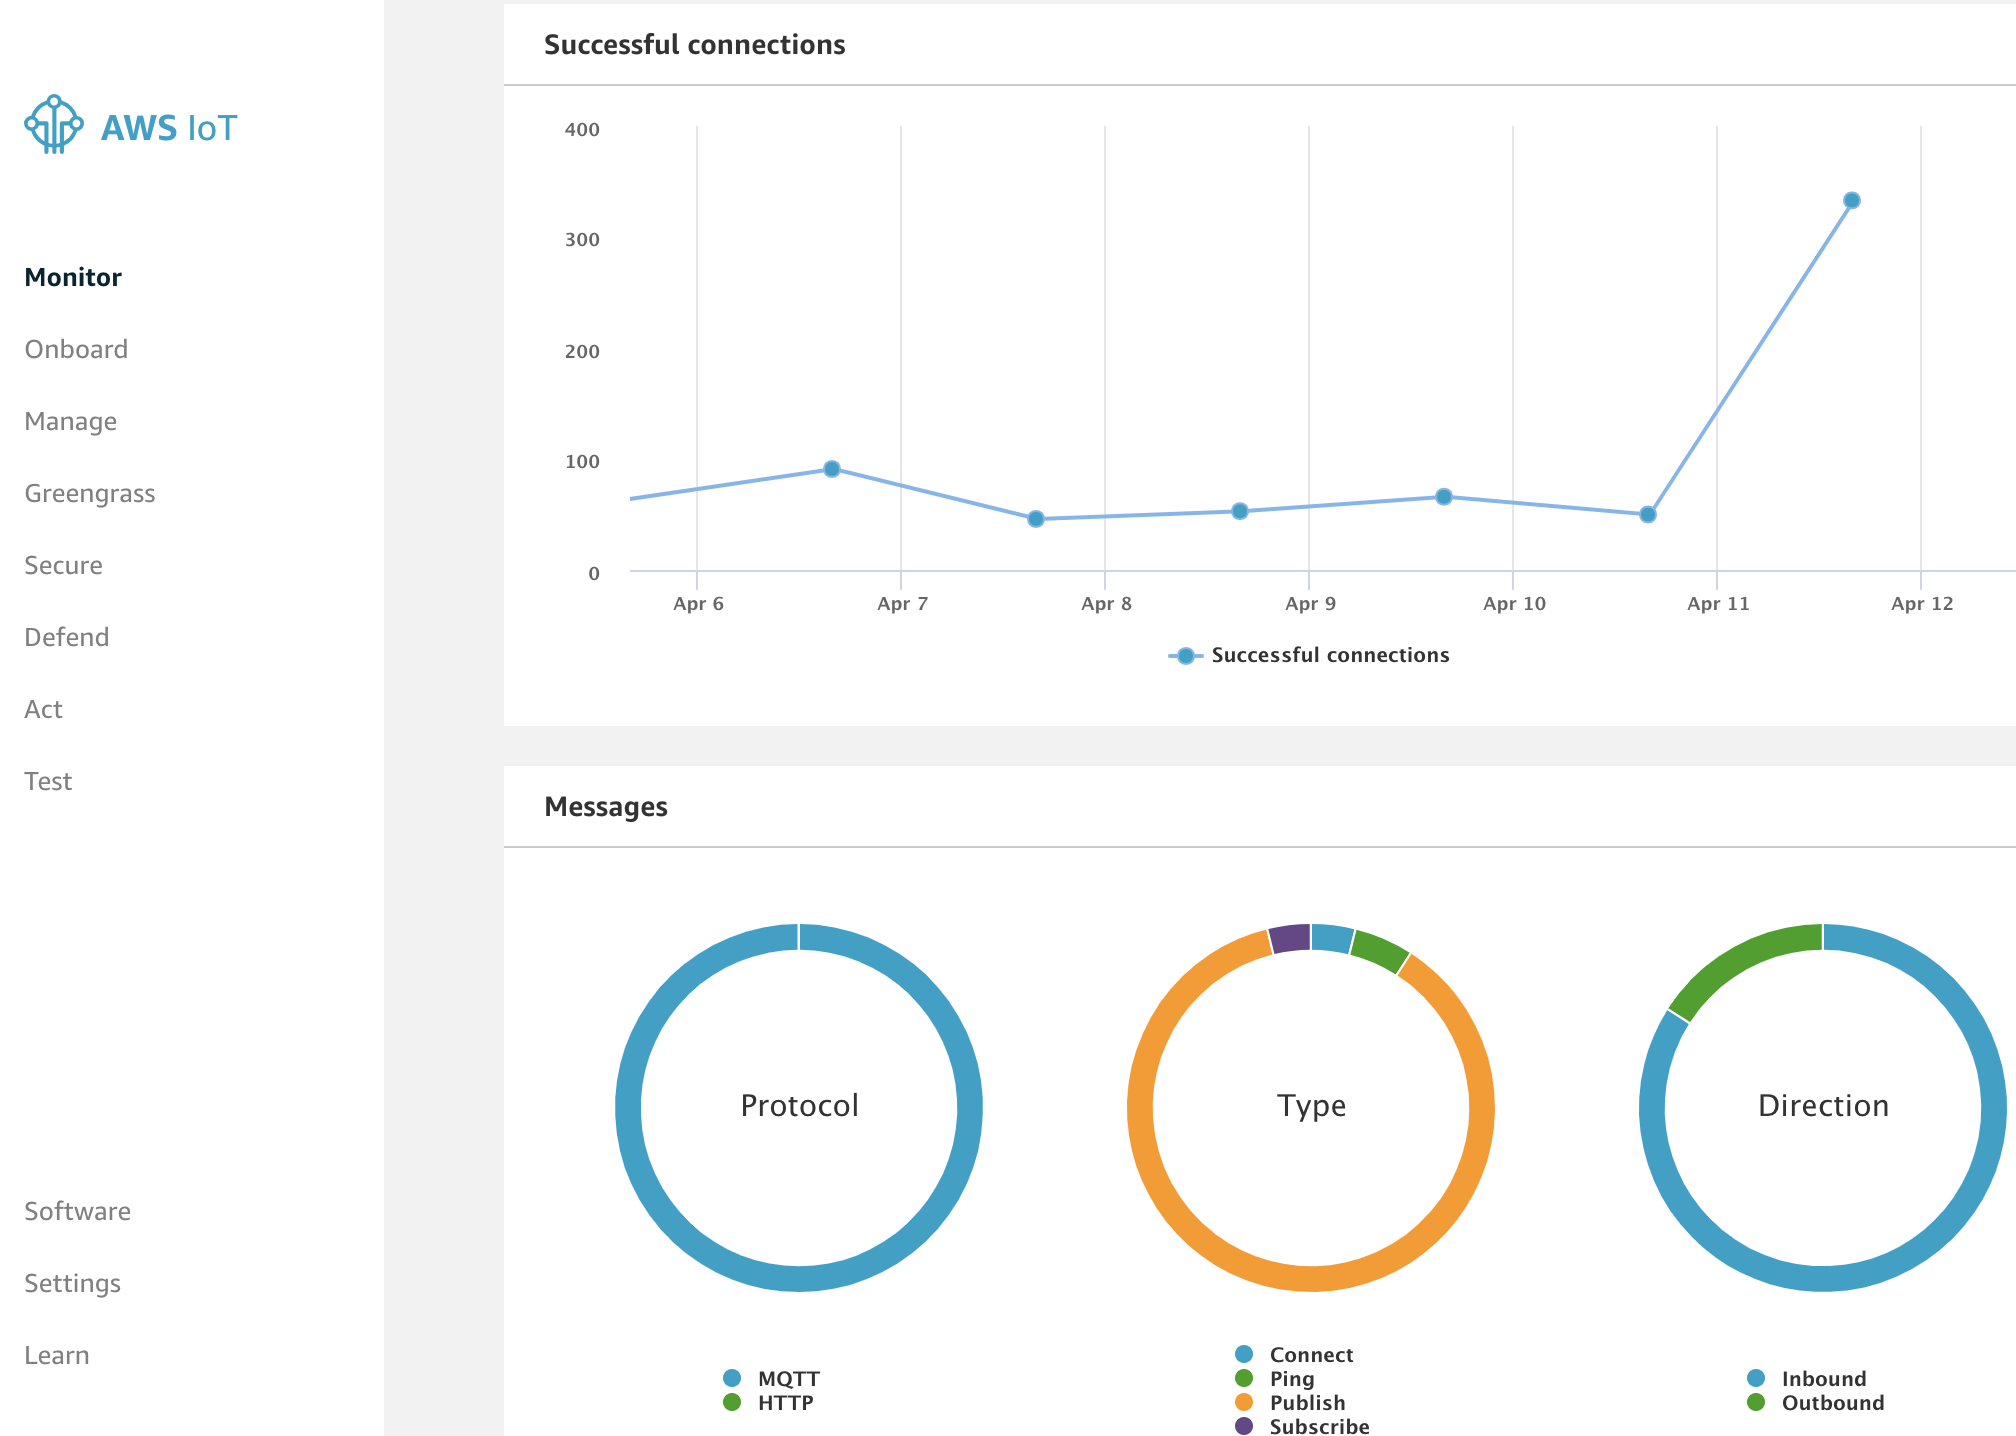The width and height of the screenshot is (2016, 1436).
Task: Click the data point between Apr 10 and Apr 11
Action: [x=1648, y=515]
